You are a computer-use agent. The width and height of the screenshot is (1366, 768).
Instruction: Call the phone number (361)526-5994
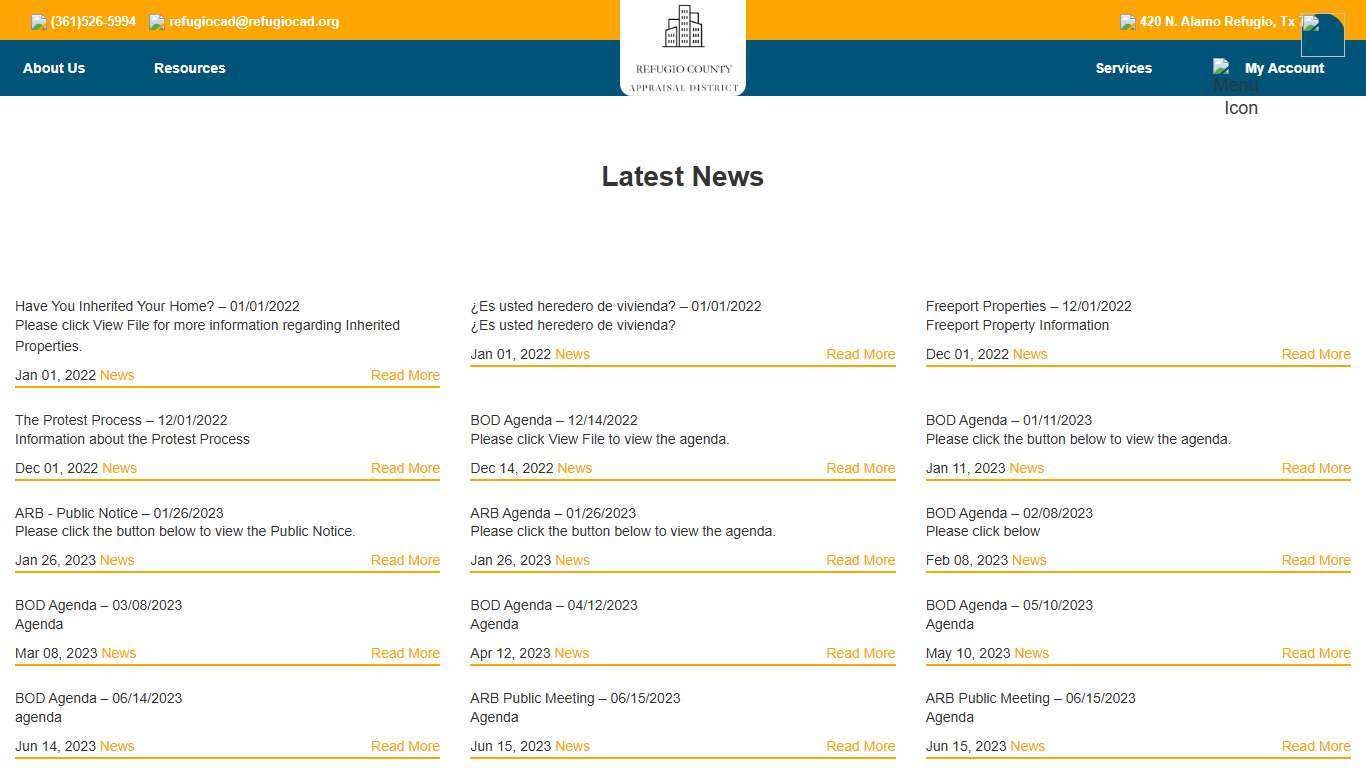pos(93,22)
